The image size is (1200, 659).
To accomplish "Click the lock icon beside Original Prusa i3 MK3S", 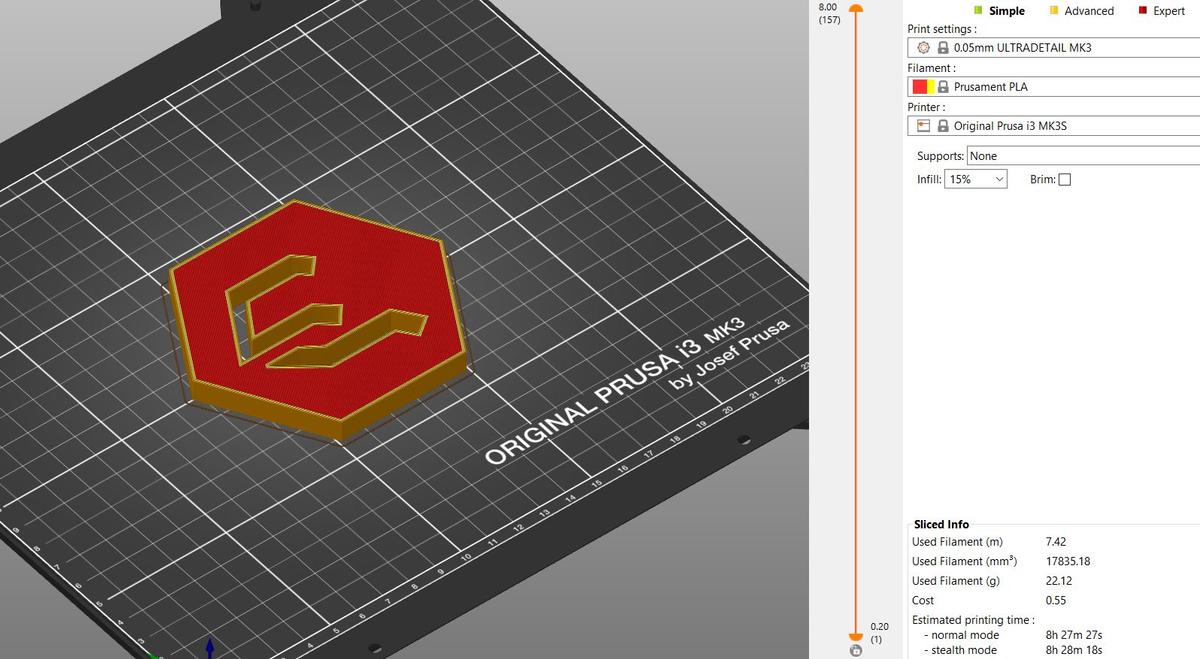I will click(942, 126).
